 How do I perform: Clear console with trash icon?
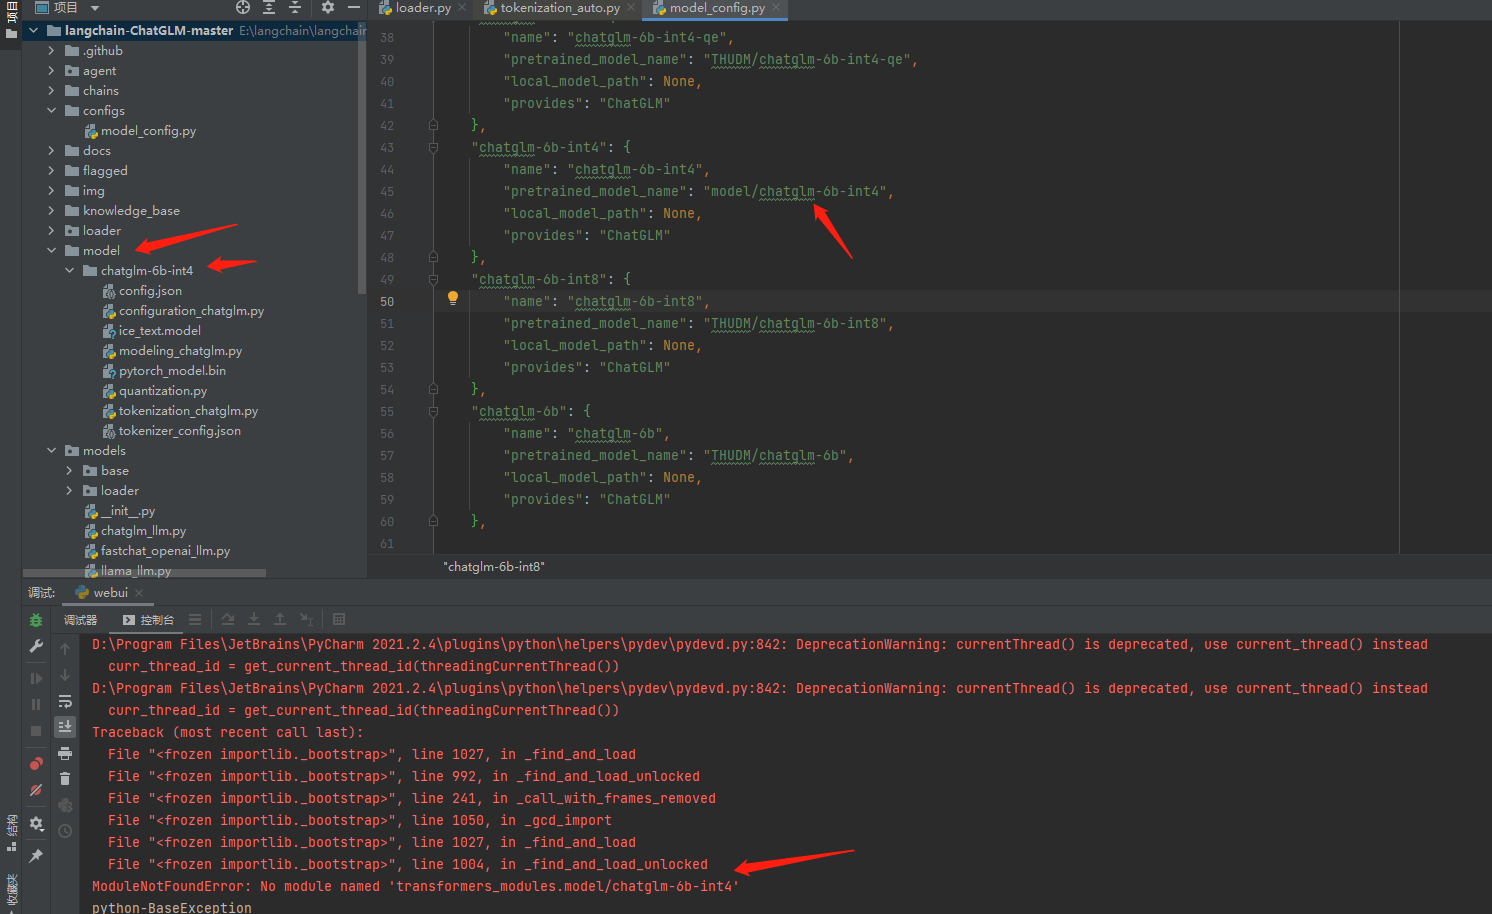[x=65, y=779]
